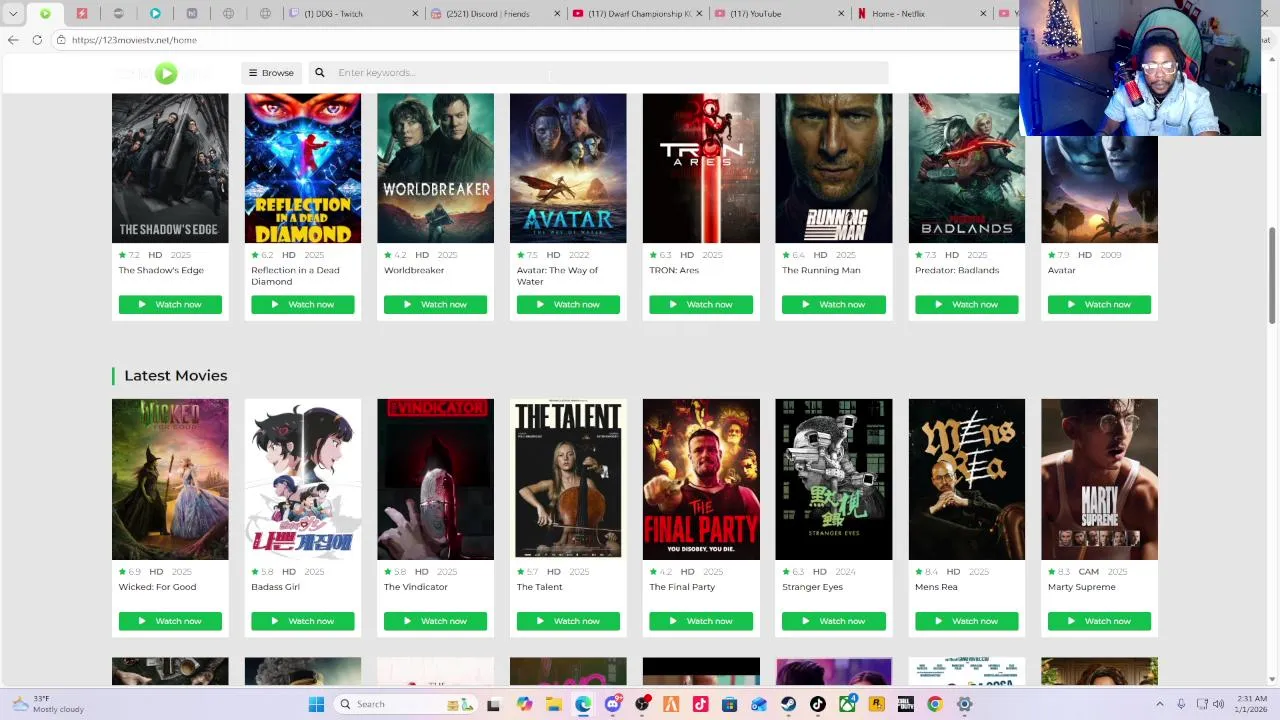
Task: Open the tab search dropdown arrow
Action: point(13,14)
